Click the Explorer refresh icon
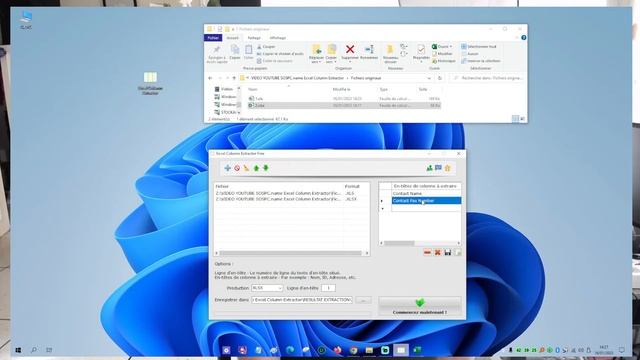Viewport: 640px width, 360px height. pos(440,78)
